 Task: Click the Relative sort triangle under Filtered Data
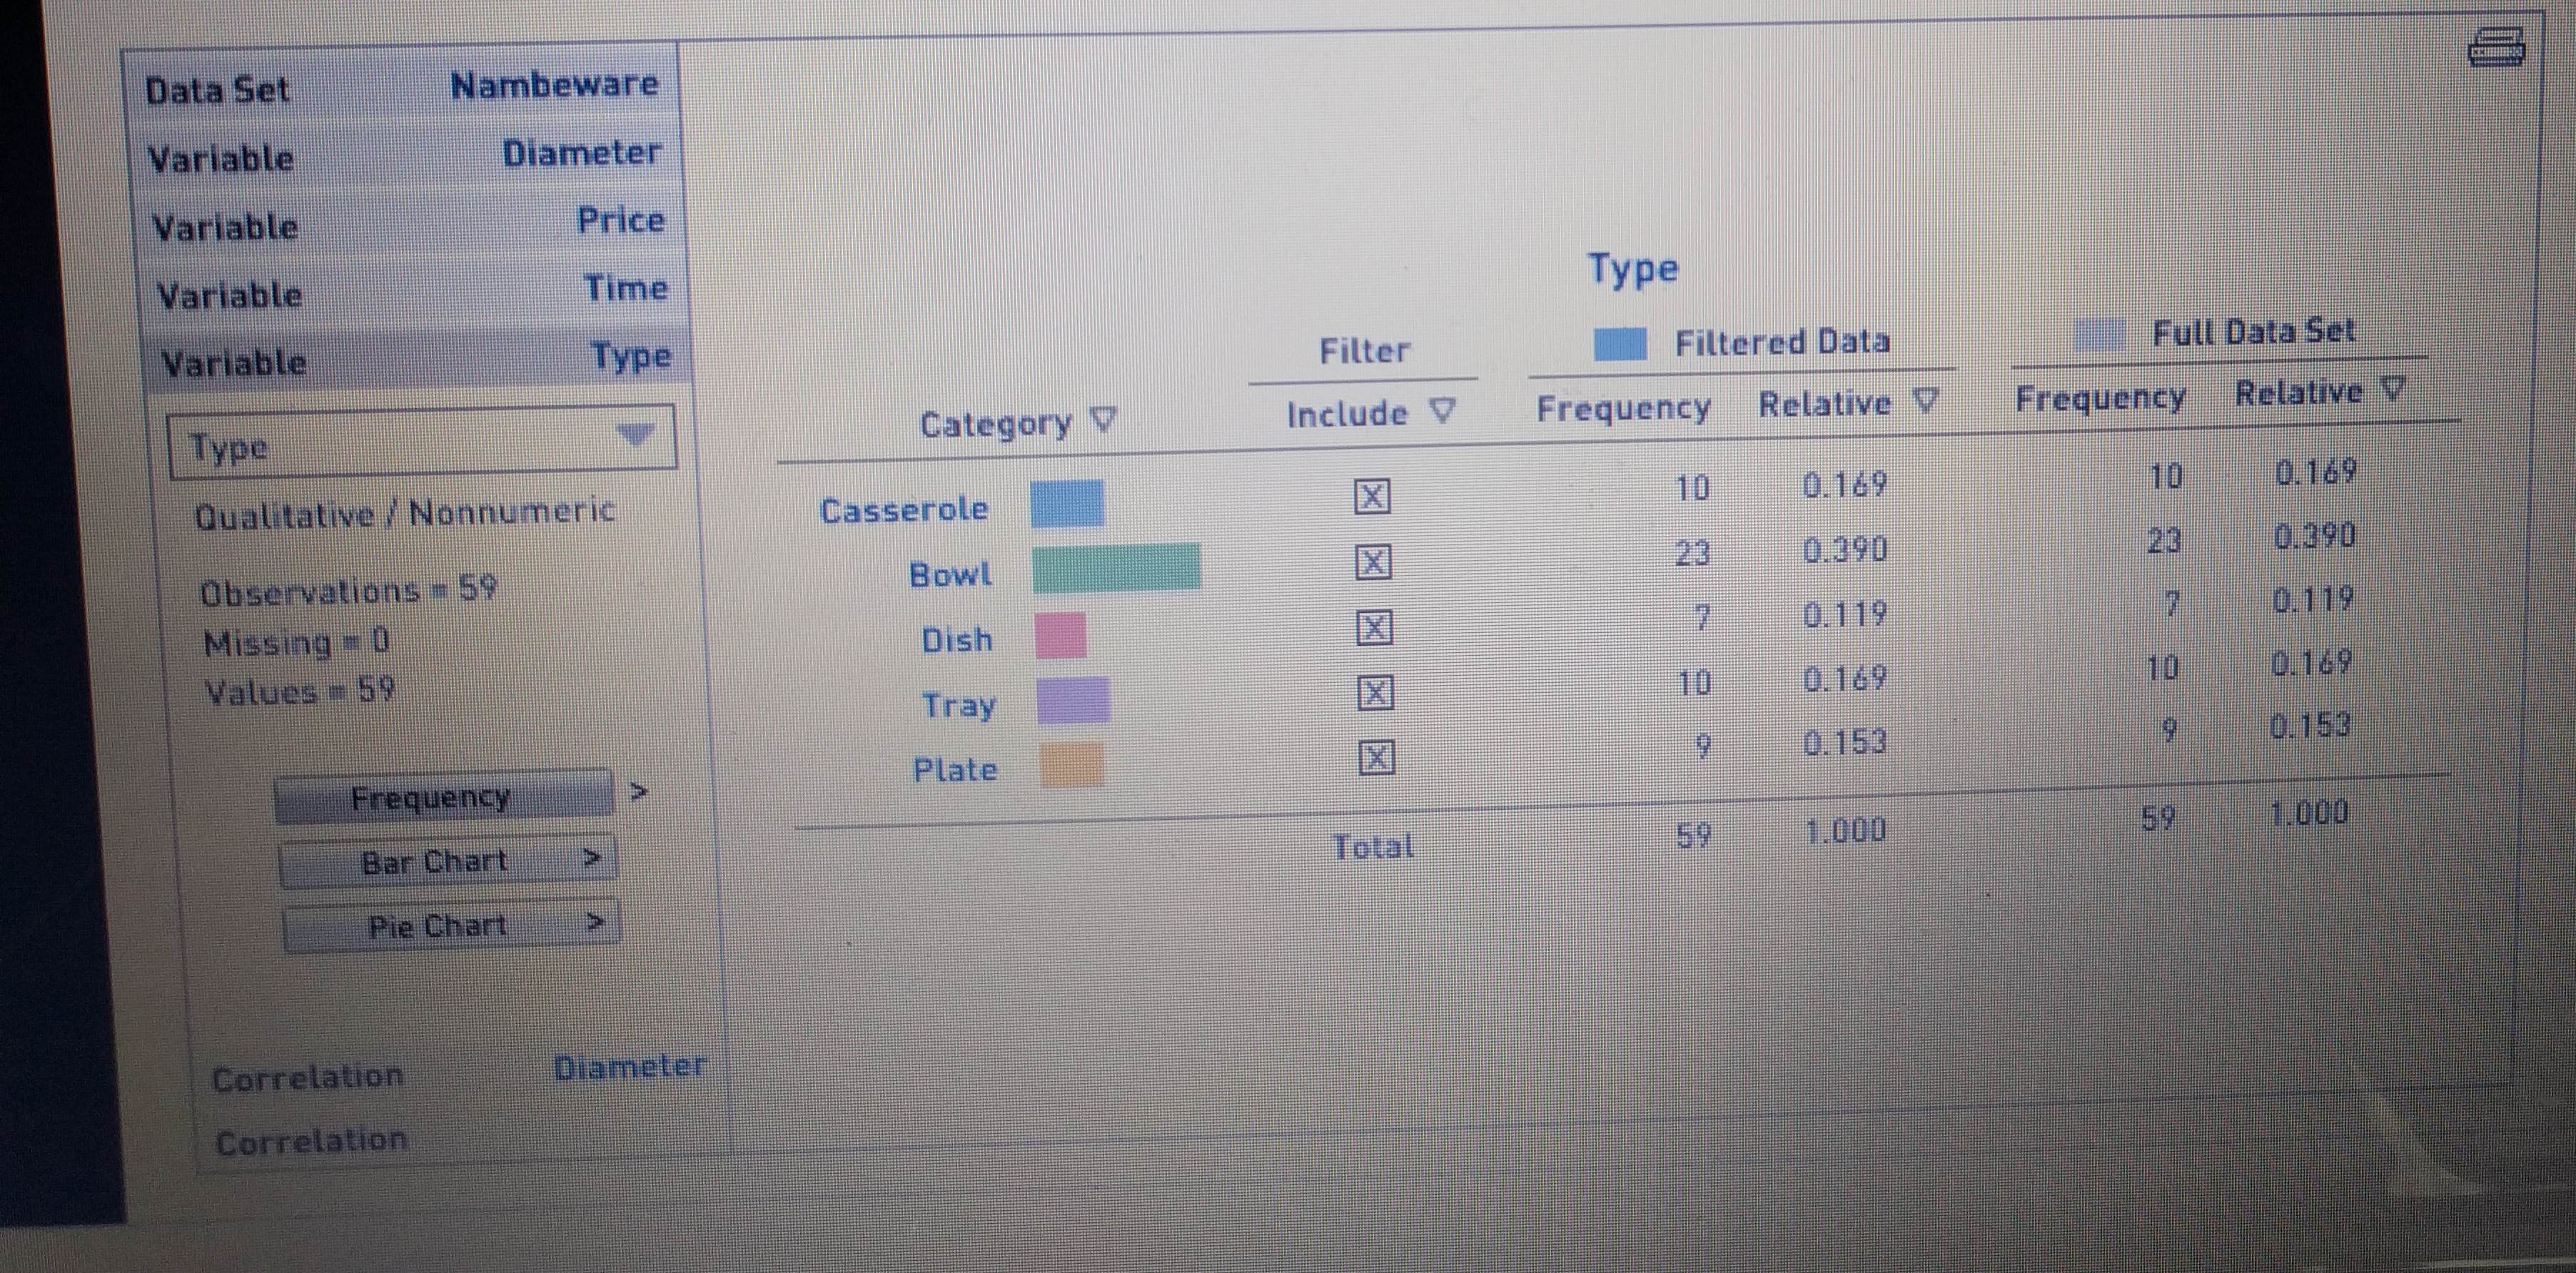[x=1926, y=402]
